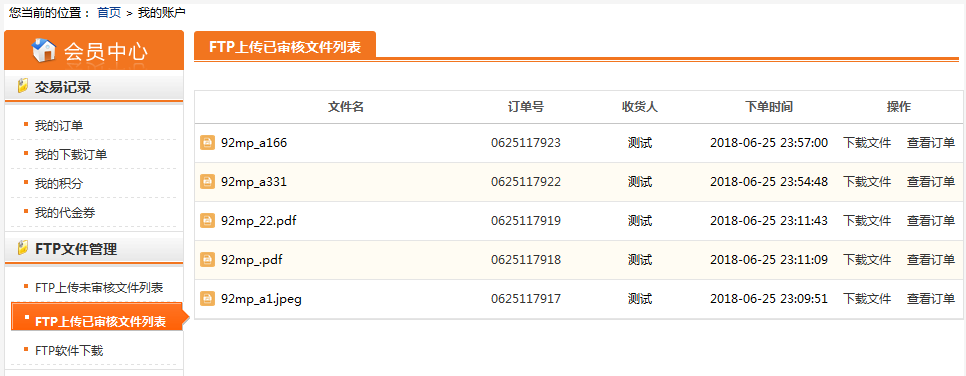The image size is (966, 376).
Task: Open the 我的订单 sidebar item
Action: 59,126
